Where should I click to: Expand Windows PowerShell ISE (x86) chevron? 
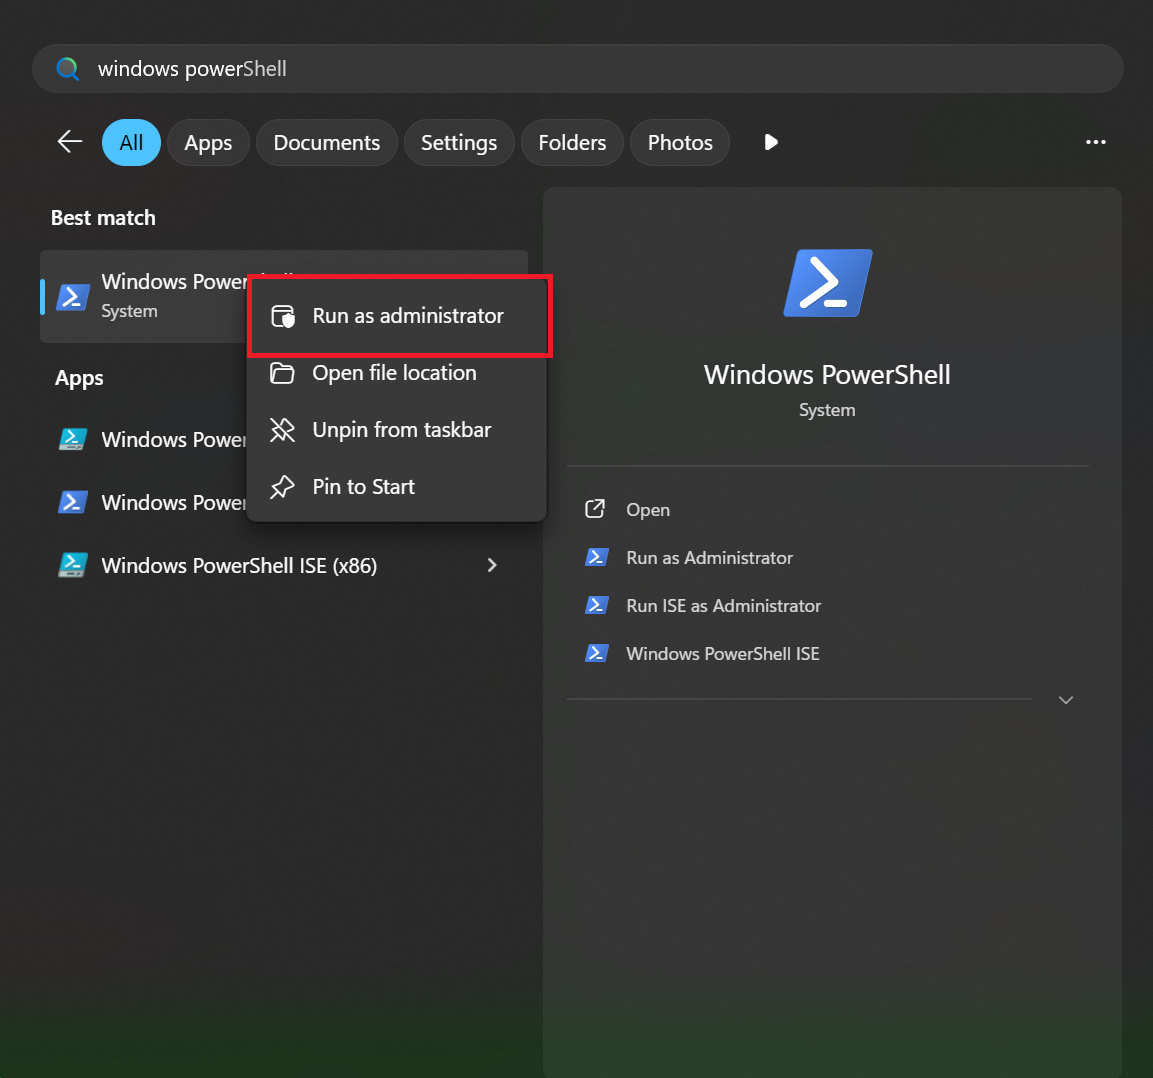coord(491,566)
